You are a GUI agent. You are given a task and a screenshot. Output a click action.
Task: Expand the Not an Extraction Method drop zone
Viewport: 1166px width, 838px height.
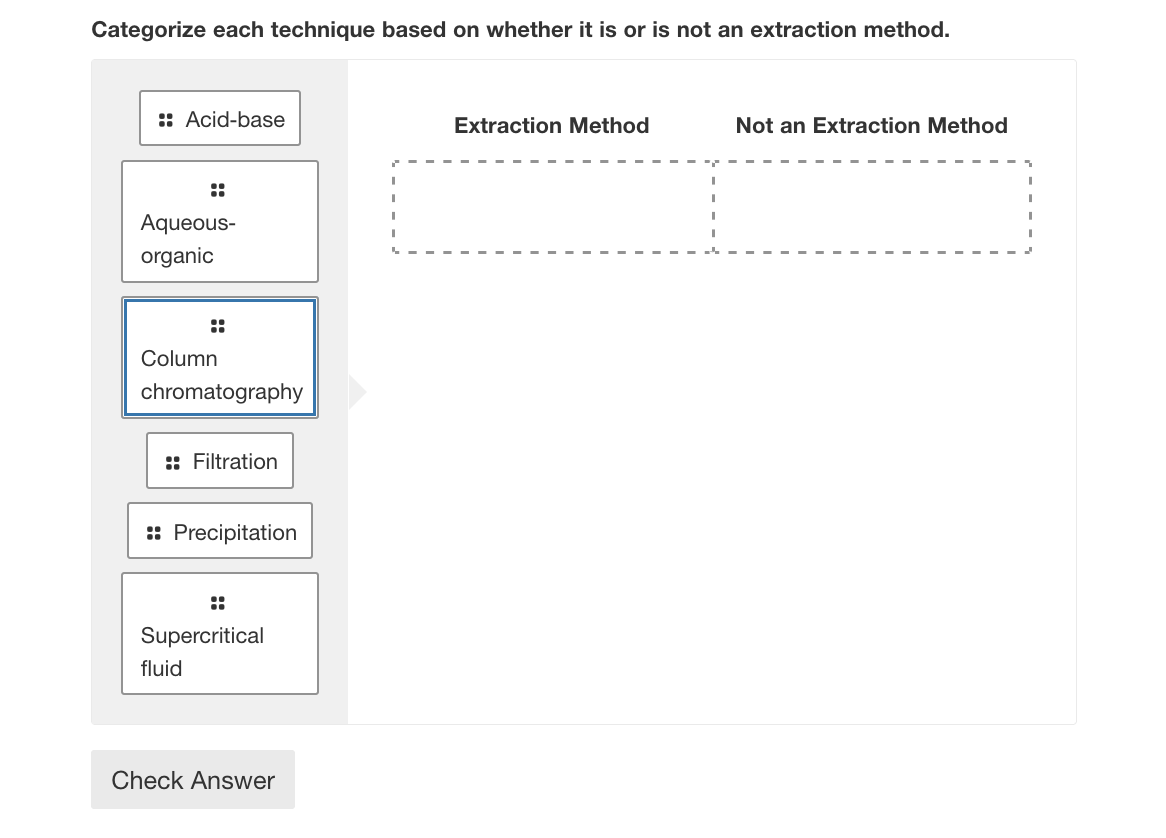[871, 206]
